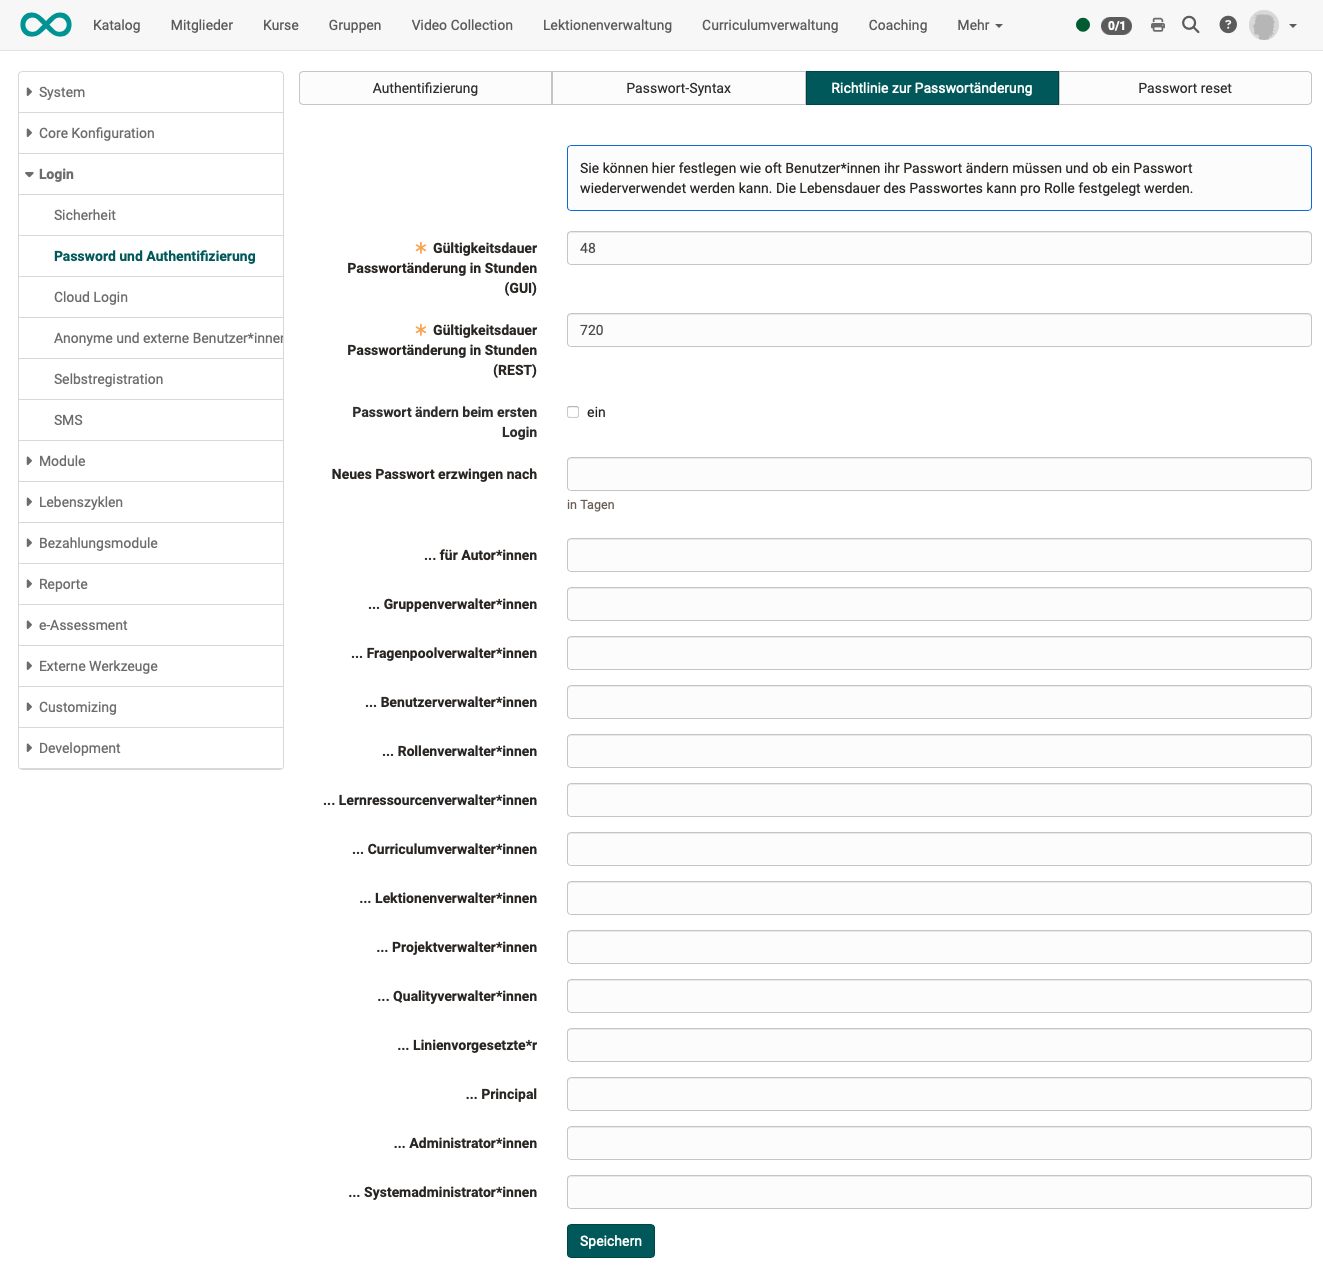Open Video Collection in navigation
Viewport: 1323px width, 1287px height.
(x=462, y=25)
